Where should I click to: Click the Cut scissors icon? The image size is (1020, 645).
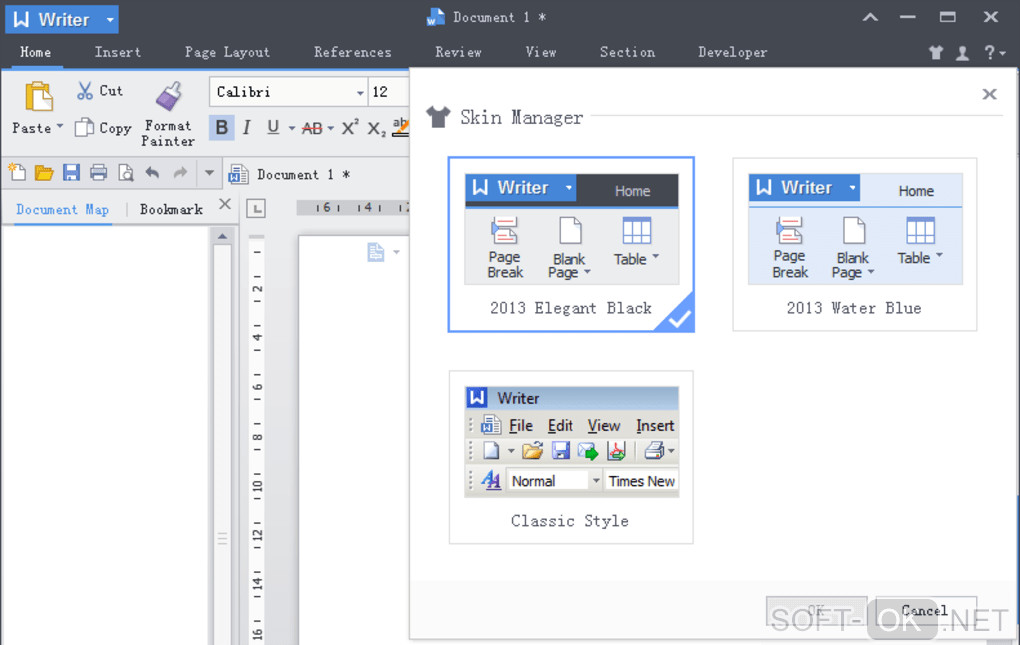point(85,91)
